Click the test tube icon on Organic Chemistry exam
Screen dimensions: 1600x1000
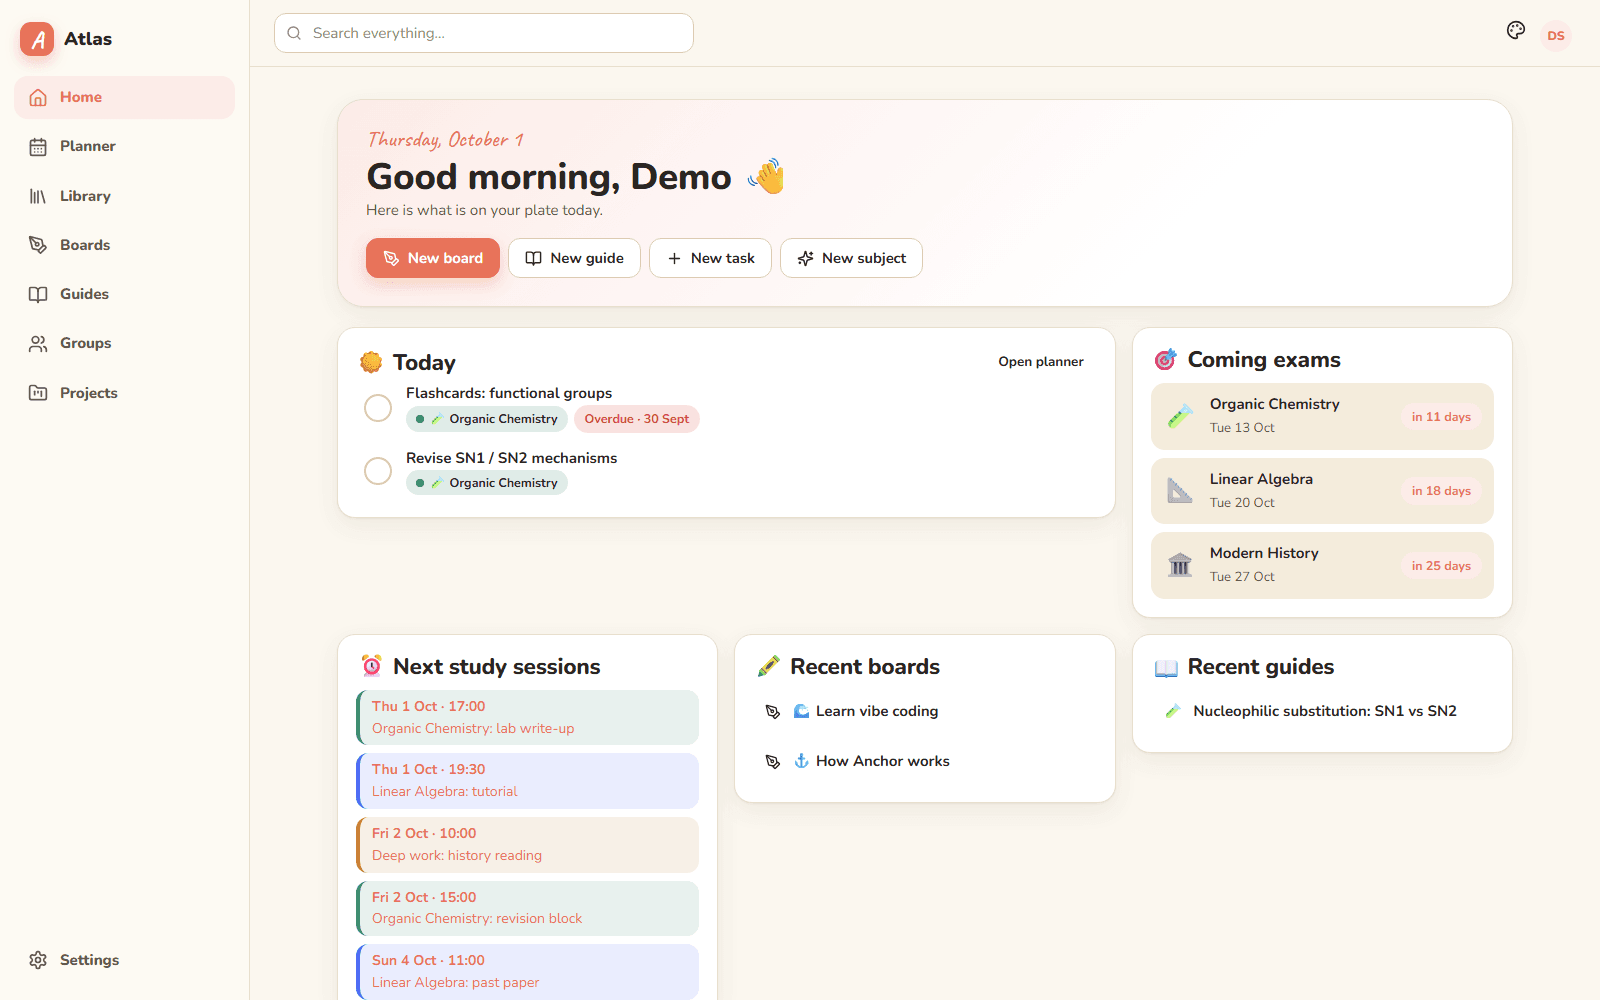pyautogui.click(x=1180, y=416)
